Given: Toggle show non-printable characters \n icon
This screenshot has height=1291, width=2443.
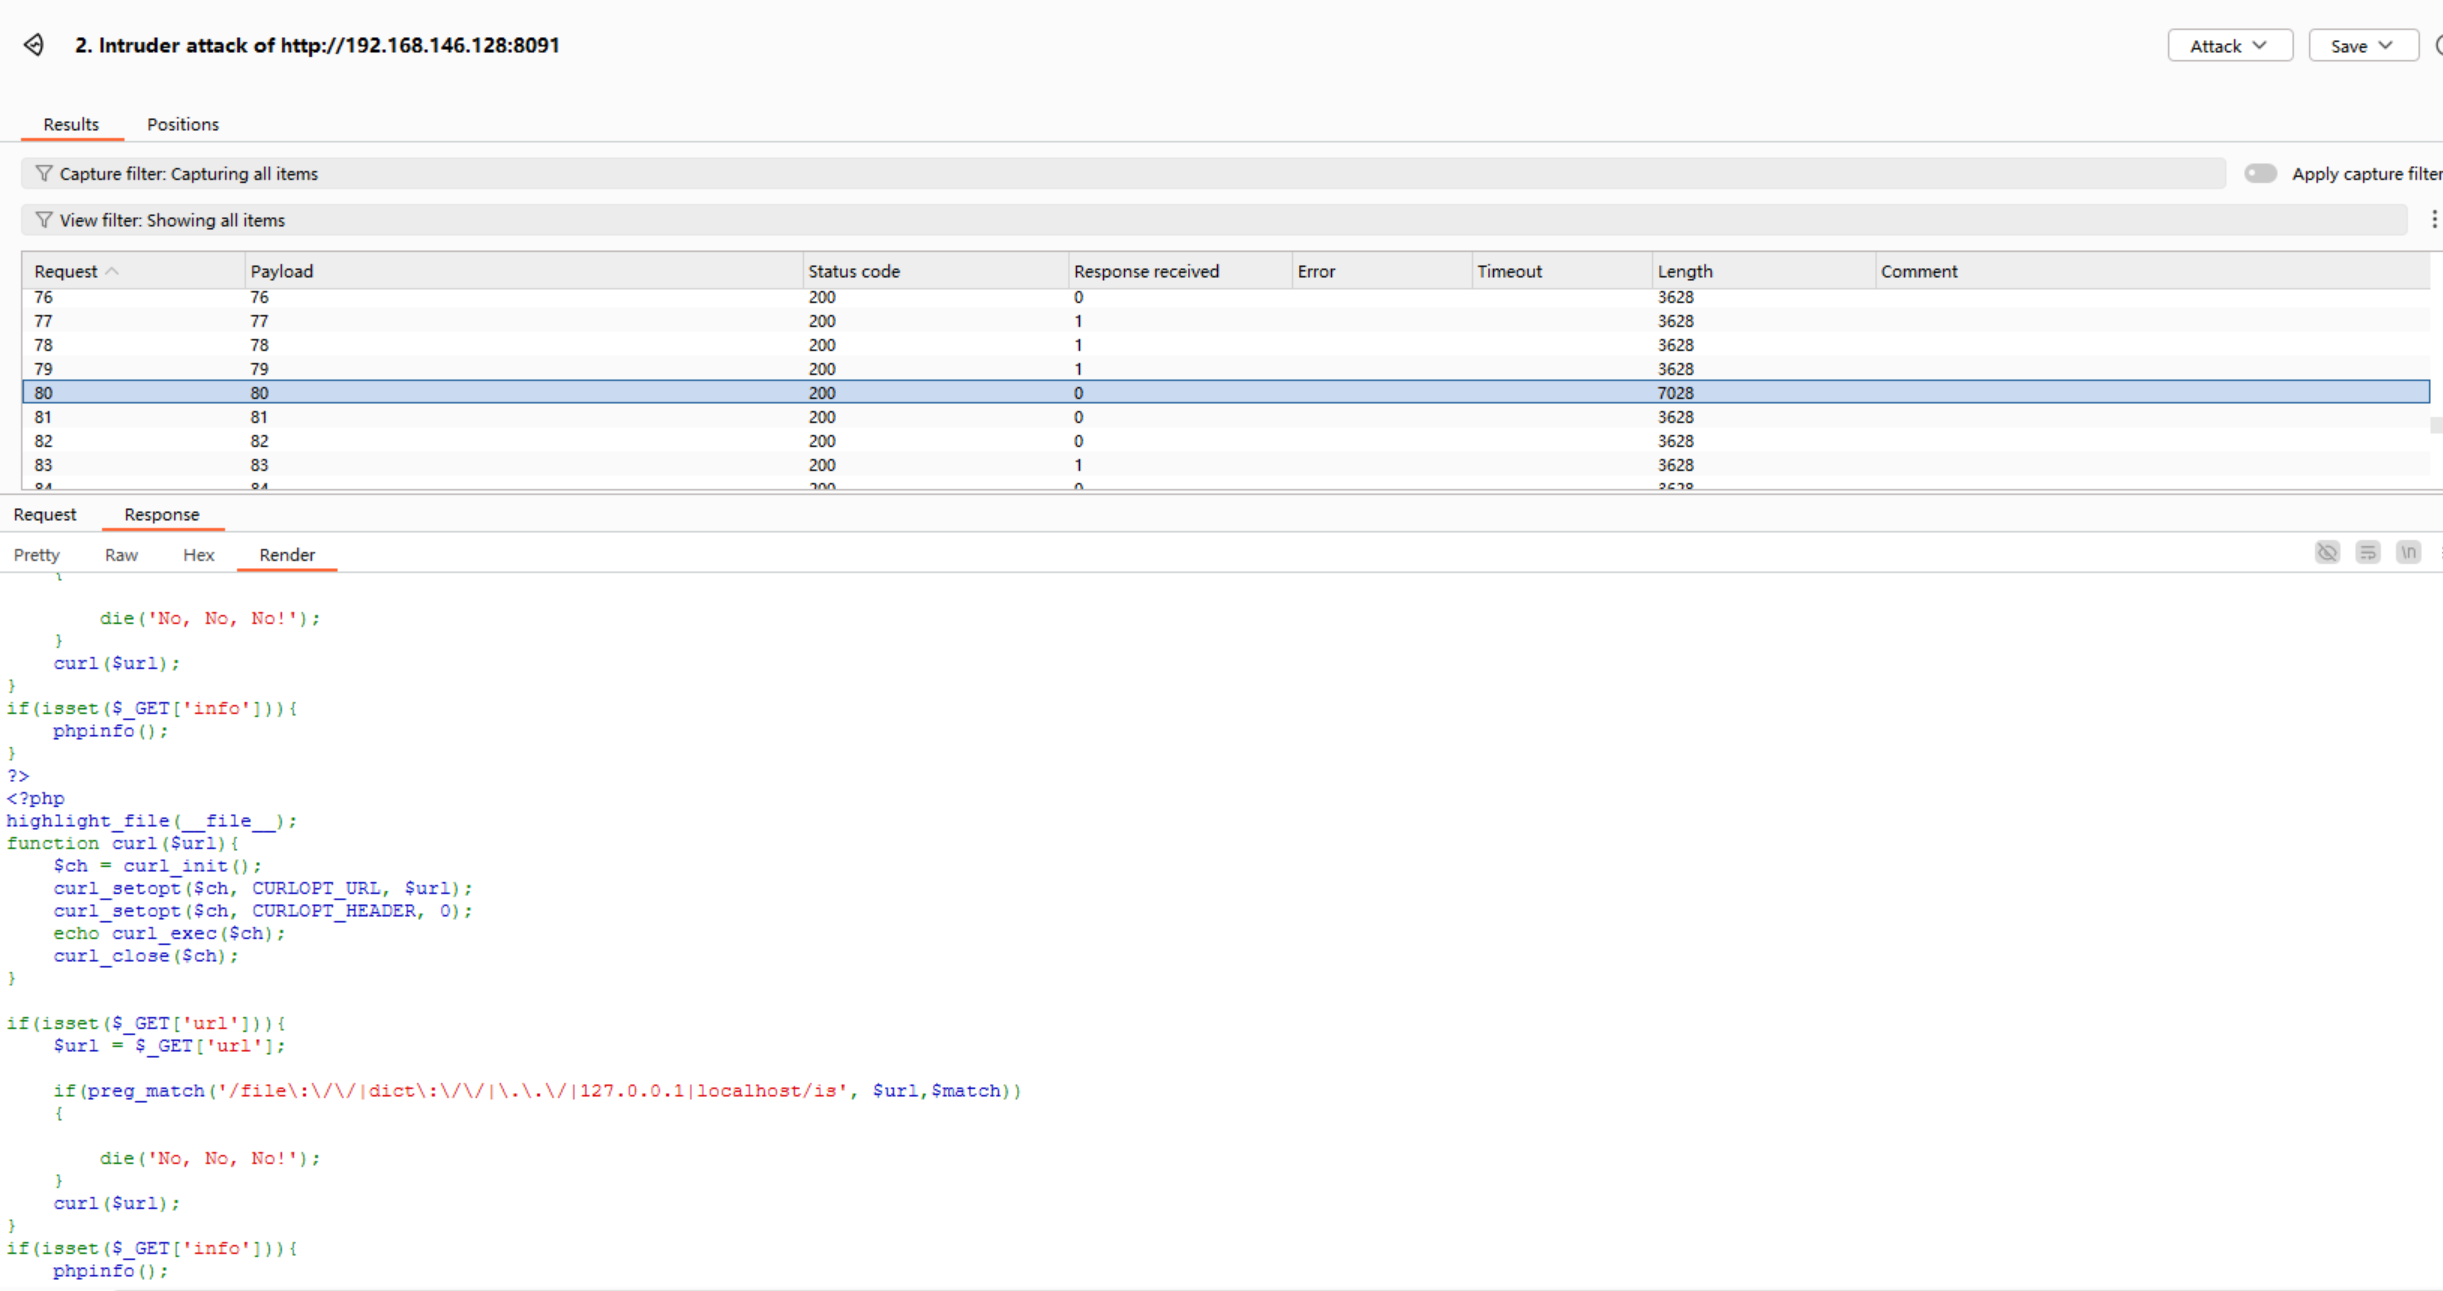Looking at the screenshot, I should click(x=2408, y=553).
